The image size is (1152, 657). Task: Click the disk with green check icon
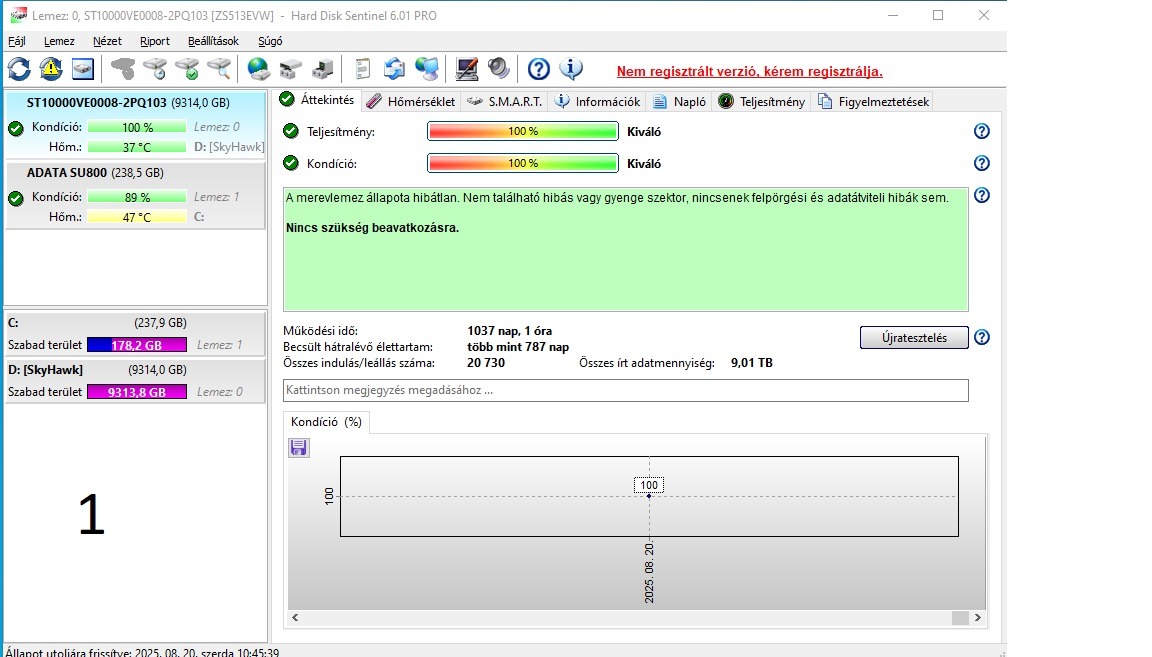(x=187, y=69)
